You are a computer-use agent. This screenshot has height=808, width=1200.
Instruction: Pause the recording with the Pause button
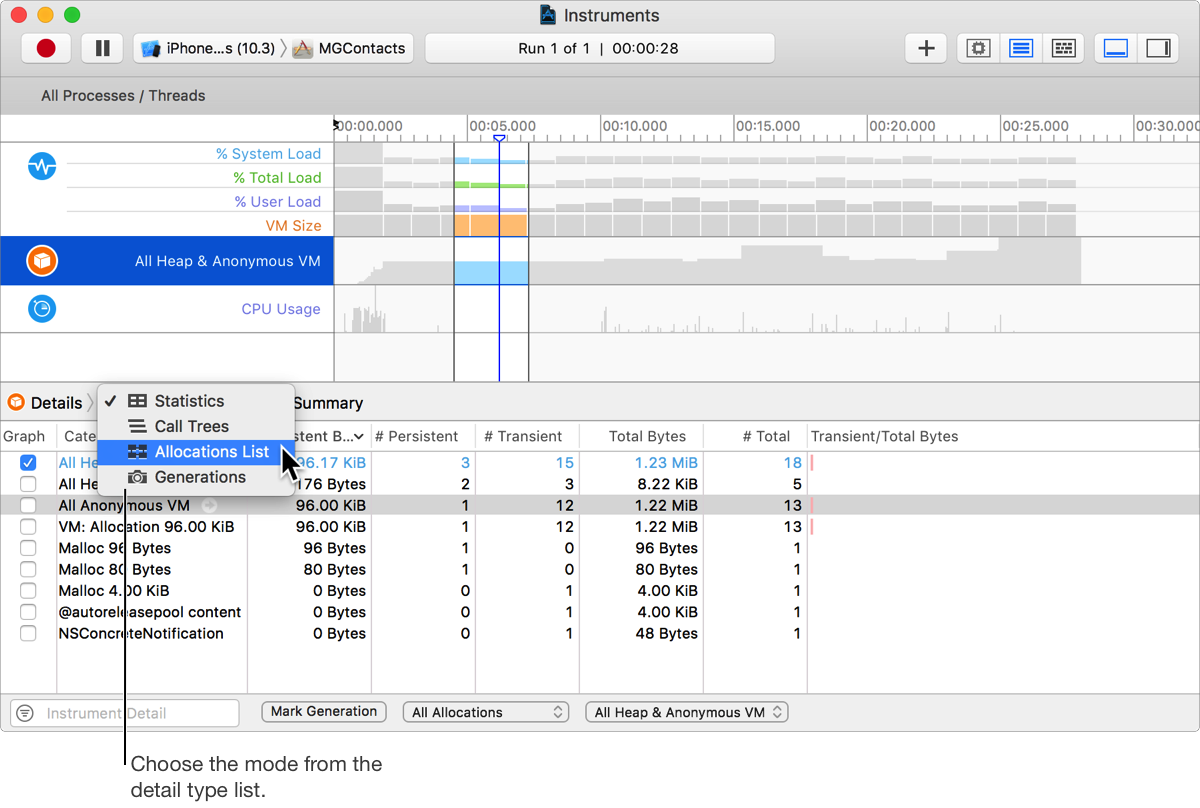click(102, 48)
